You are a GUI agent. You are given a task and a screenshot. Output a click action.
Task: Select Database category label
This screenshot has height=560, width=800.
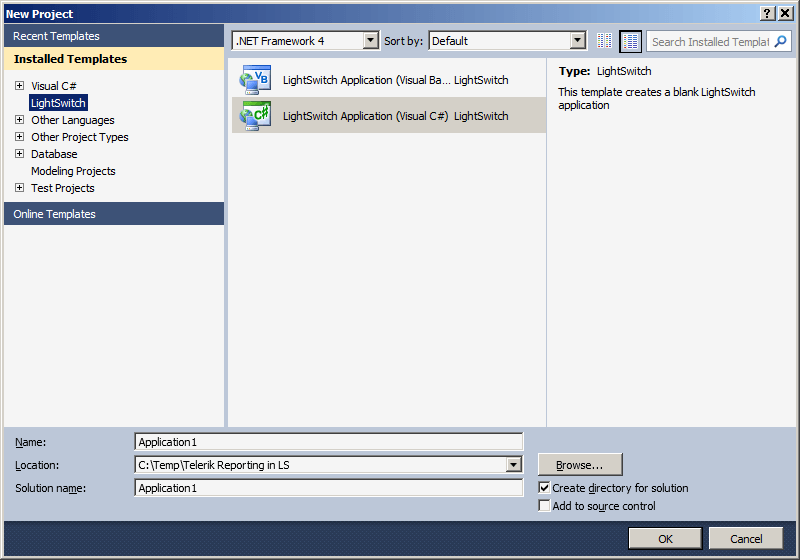coord(54,154)
